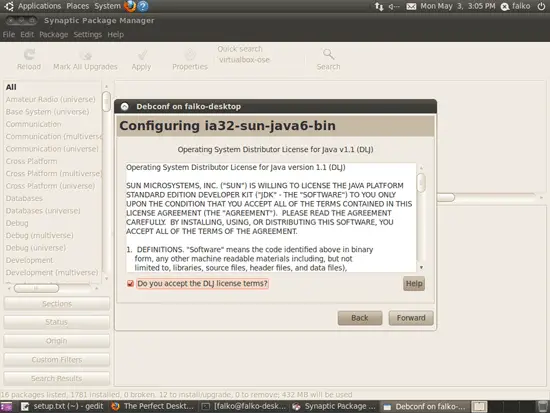Switch to The Perfect Desktop Firefox window
The height and width of the screenshot is (413, 550).
(x=153, y=406)
